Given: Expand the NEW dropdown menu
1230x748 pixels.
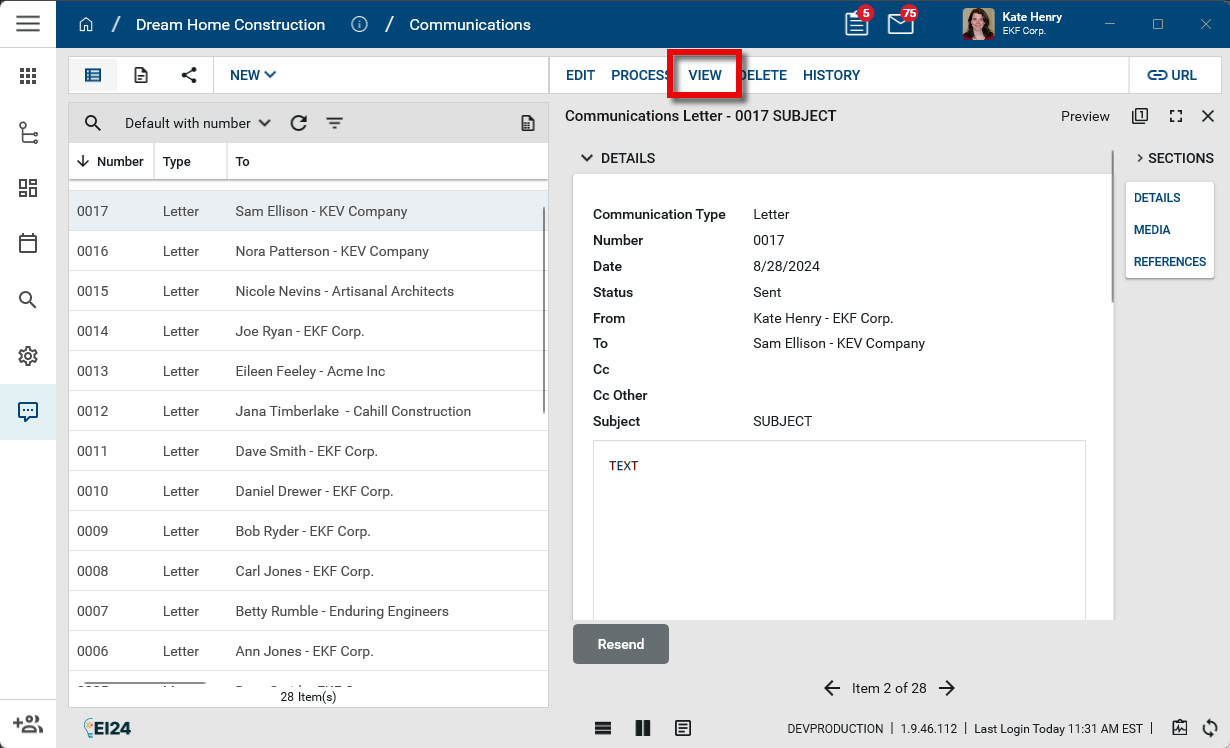Looking at the screenshot, I should click(x=252, y=75).
